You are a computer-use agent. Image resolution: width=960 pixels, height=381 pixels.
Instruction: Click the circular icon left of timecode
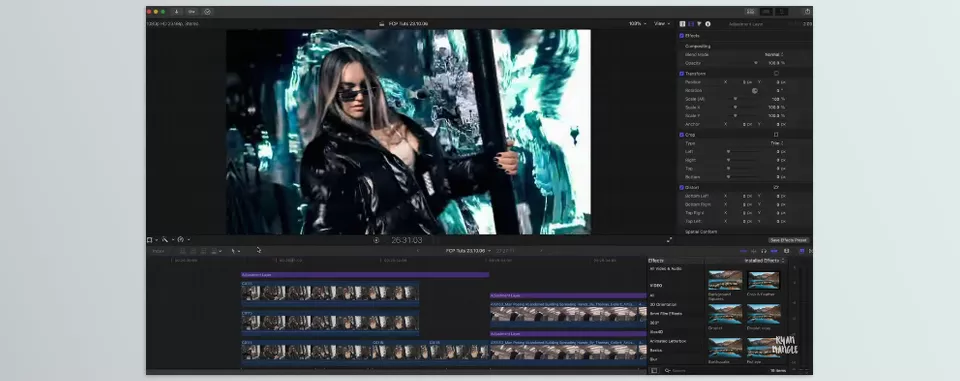pyautogui.click(x=376, y=241)
